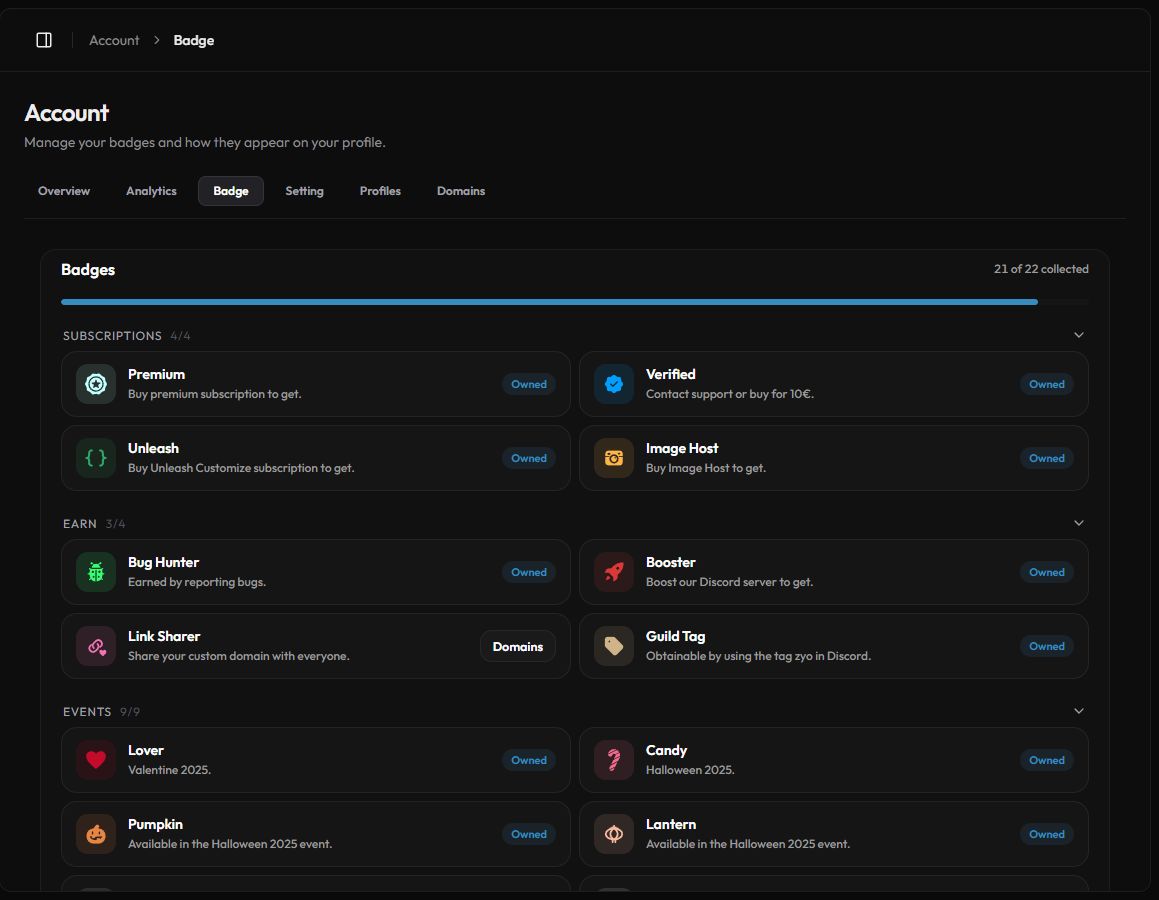Collapse the Events section chevron
This screenshot has height=900, width=1159.
point(1078,711)
